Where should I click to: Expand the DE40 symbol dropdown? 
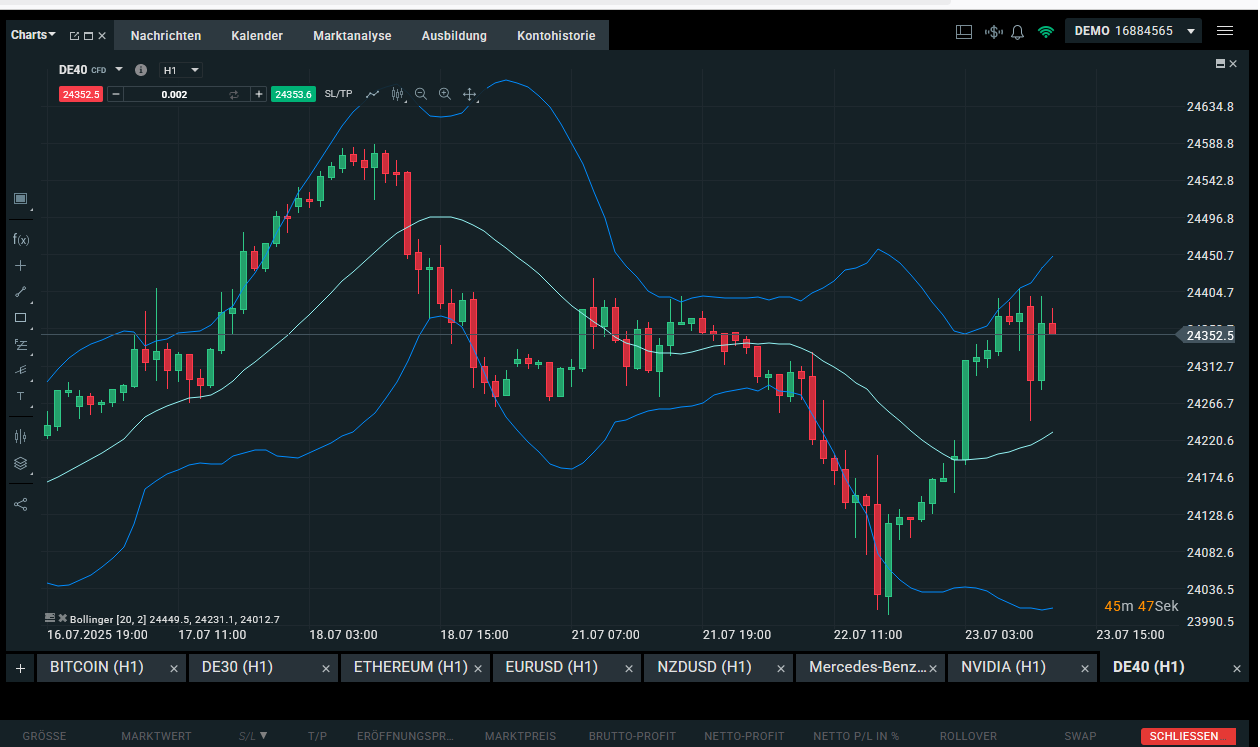point(119,70)
